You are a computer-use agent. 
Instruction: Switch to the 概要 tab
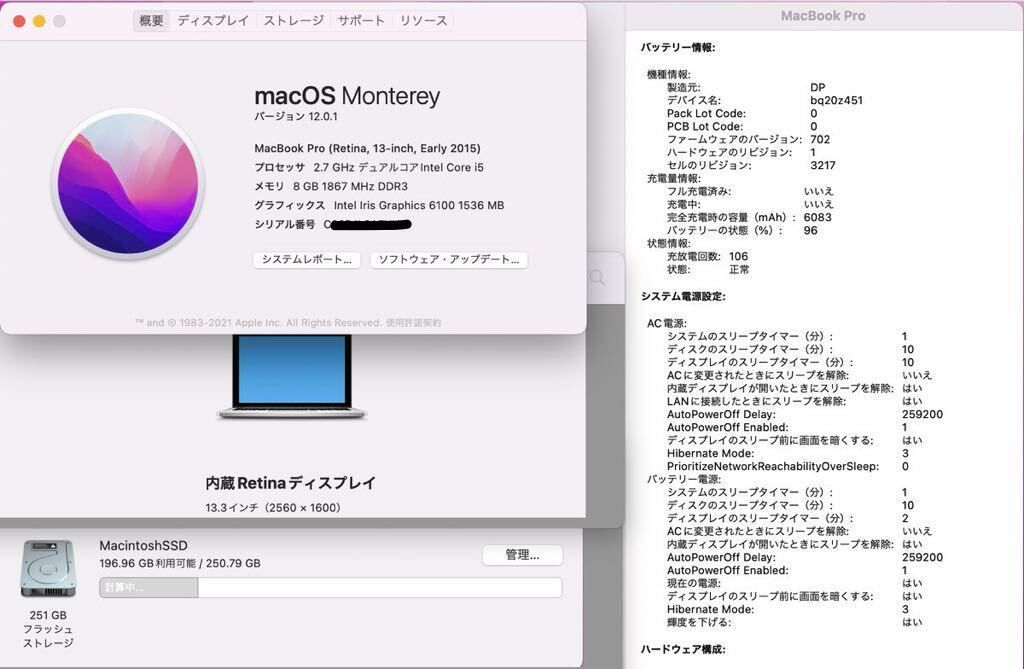point(151,21)
